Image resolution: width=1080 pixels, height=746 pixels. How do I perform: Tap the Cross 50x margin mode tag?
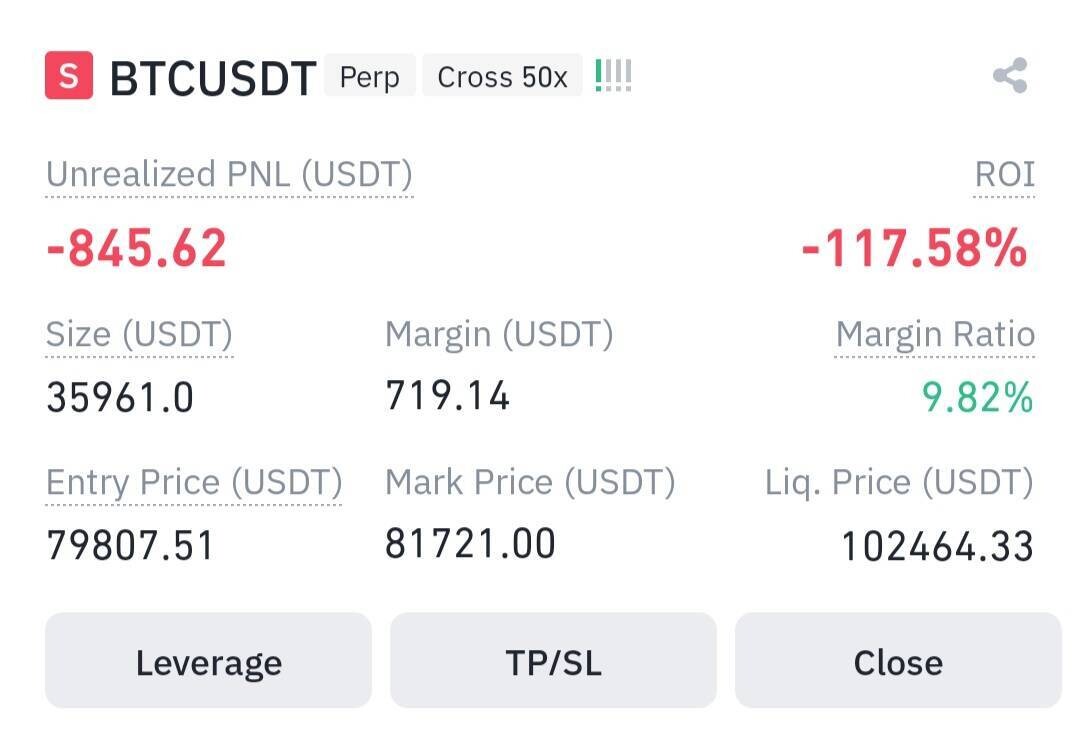point(502,77)
